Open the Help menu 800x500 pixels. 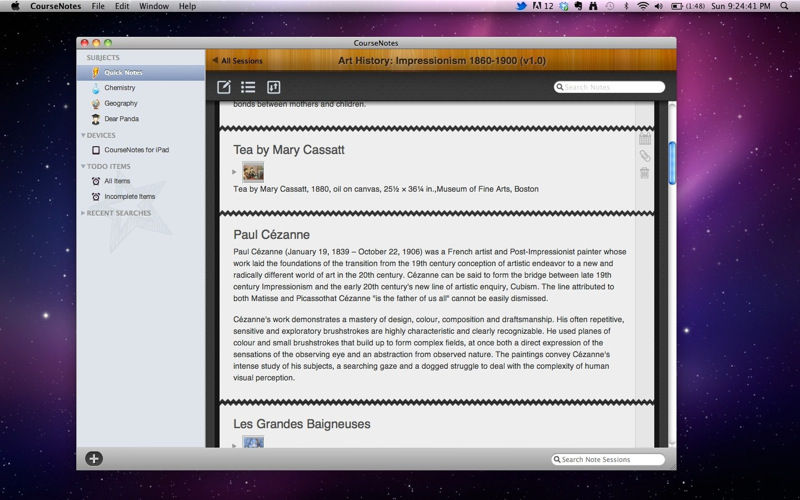(x=187, y=6)
